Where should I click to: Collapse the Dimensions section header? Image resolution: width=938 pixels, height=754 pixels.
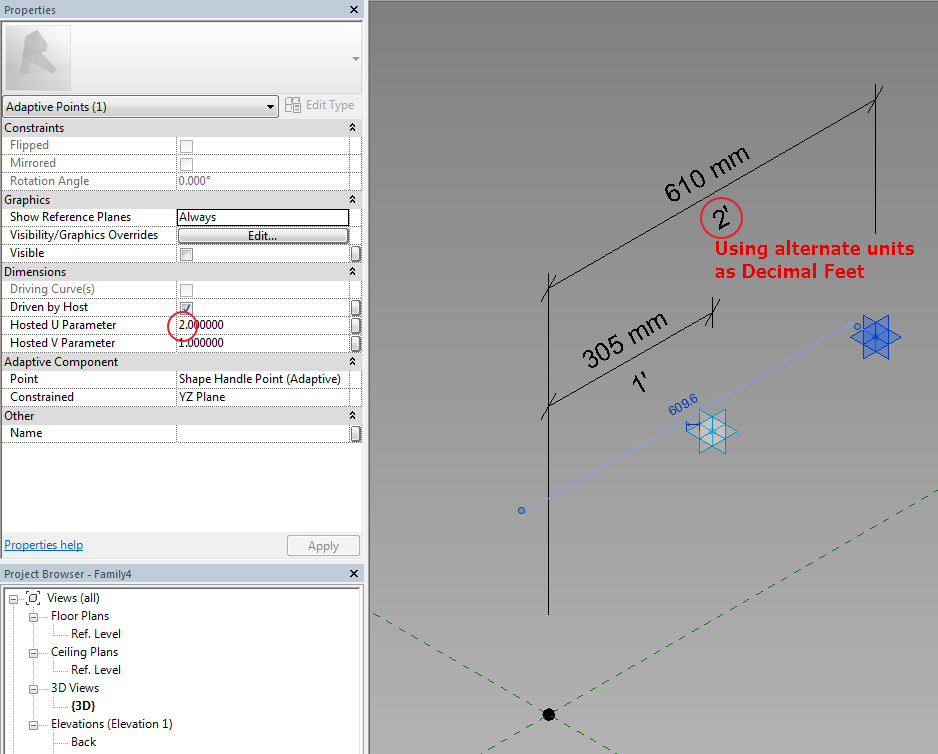coord(353,271)
